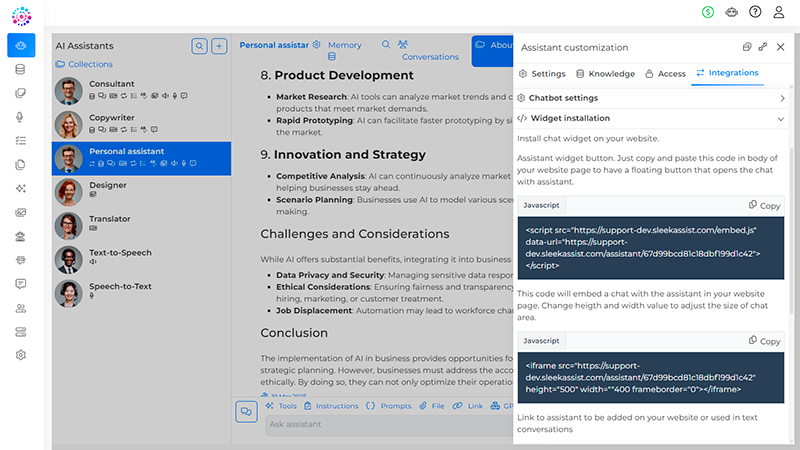Open the microphone sidebar icon
This screenshot has height=450, width=800.
coord(20,117)
